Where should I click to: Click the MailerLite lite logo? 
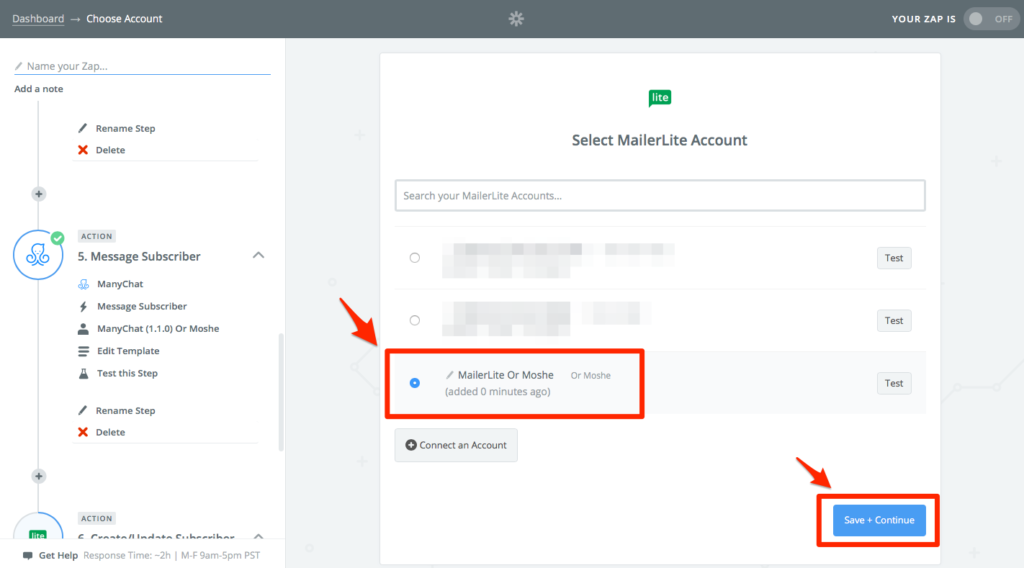tap(660, 98)
